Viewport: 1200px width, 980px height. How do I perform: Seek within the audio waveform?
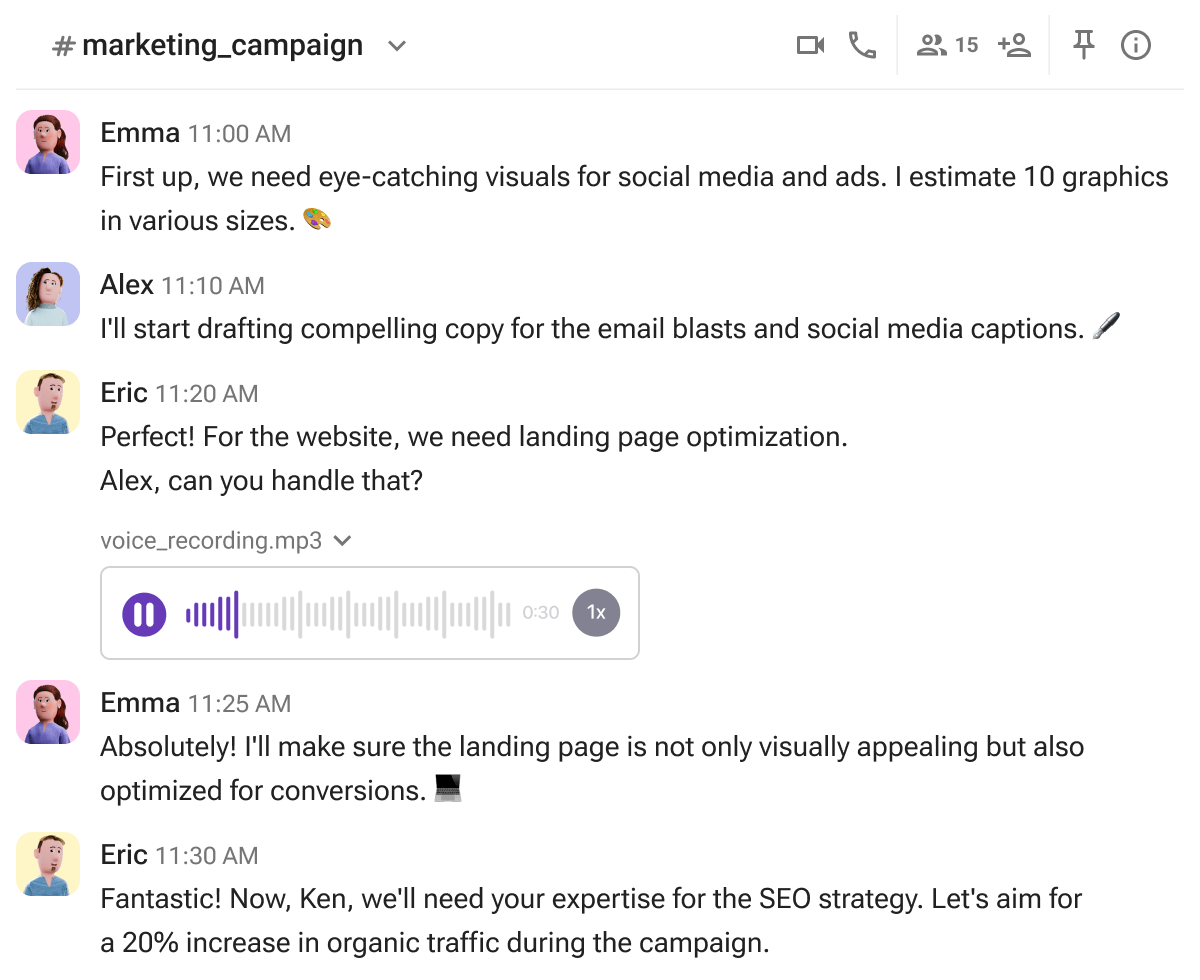[x=348, y=613]
